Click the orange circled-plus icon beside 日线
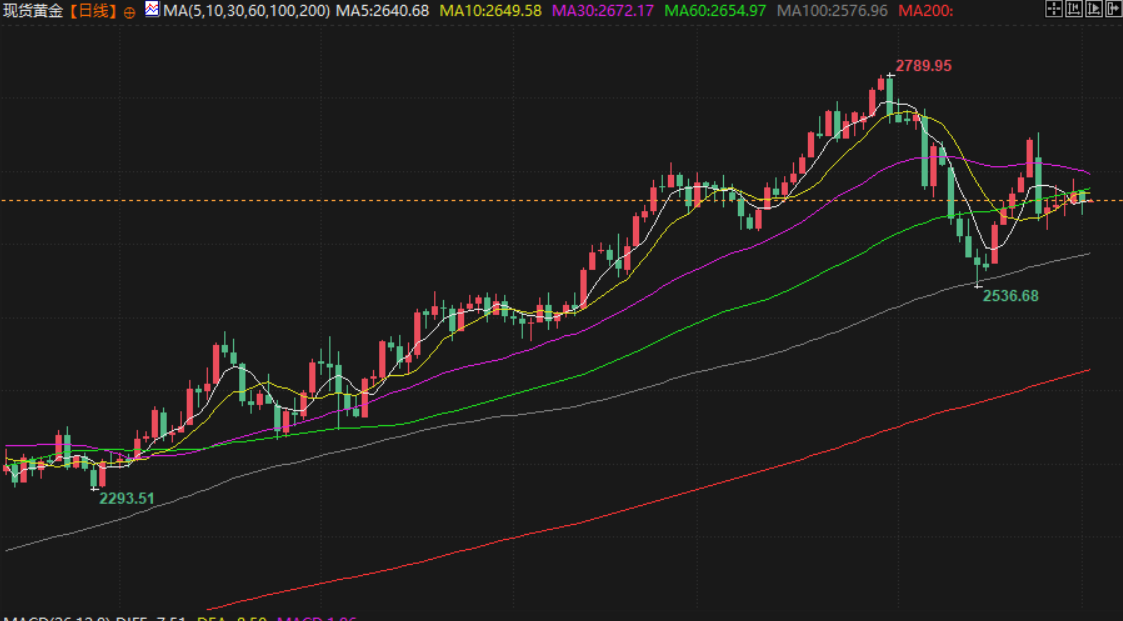Viewport: 1123px width, 621px height. pos(130,12)
